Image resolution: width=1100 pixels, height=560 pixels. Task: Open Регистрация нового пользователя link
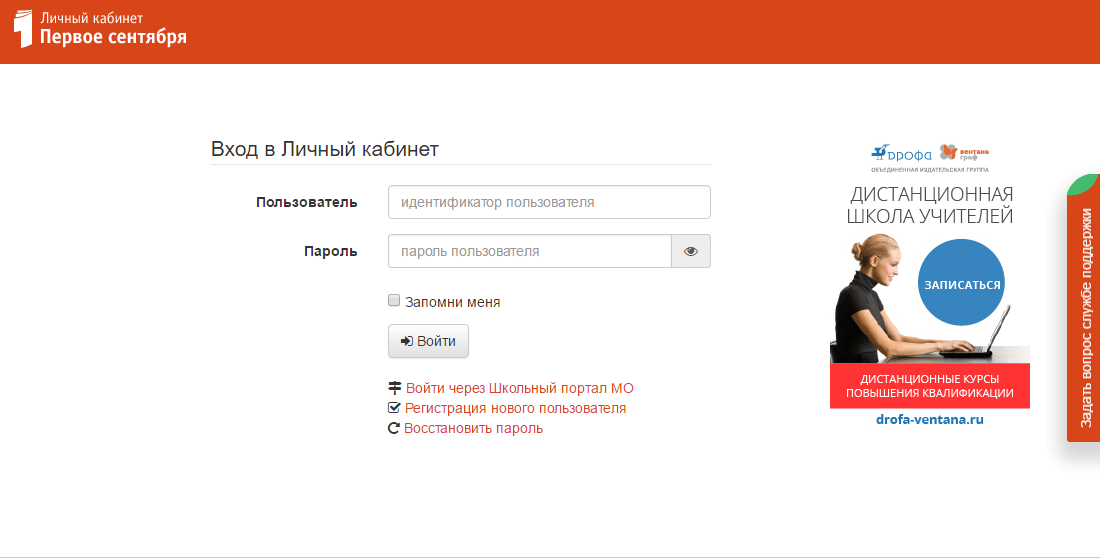pyautogui.click(x=516, y=408)
